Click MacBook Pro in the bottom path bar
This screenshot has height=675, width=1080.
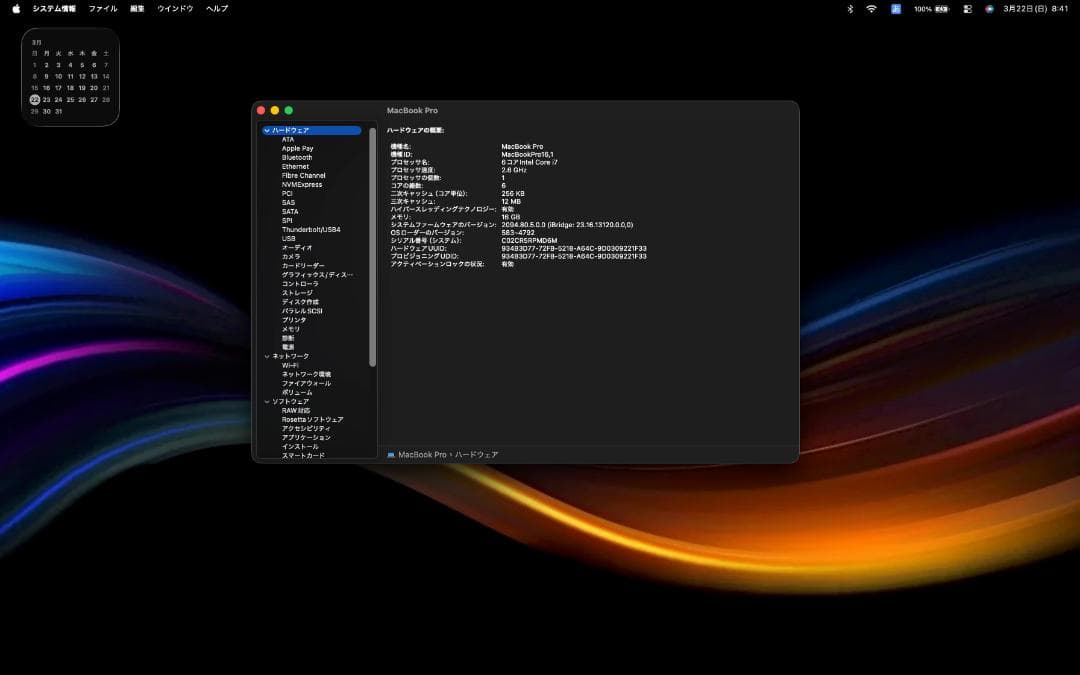click(x=422, y=455)
